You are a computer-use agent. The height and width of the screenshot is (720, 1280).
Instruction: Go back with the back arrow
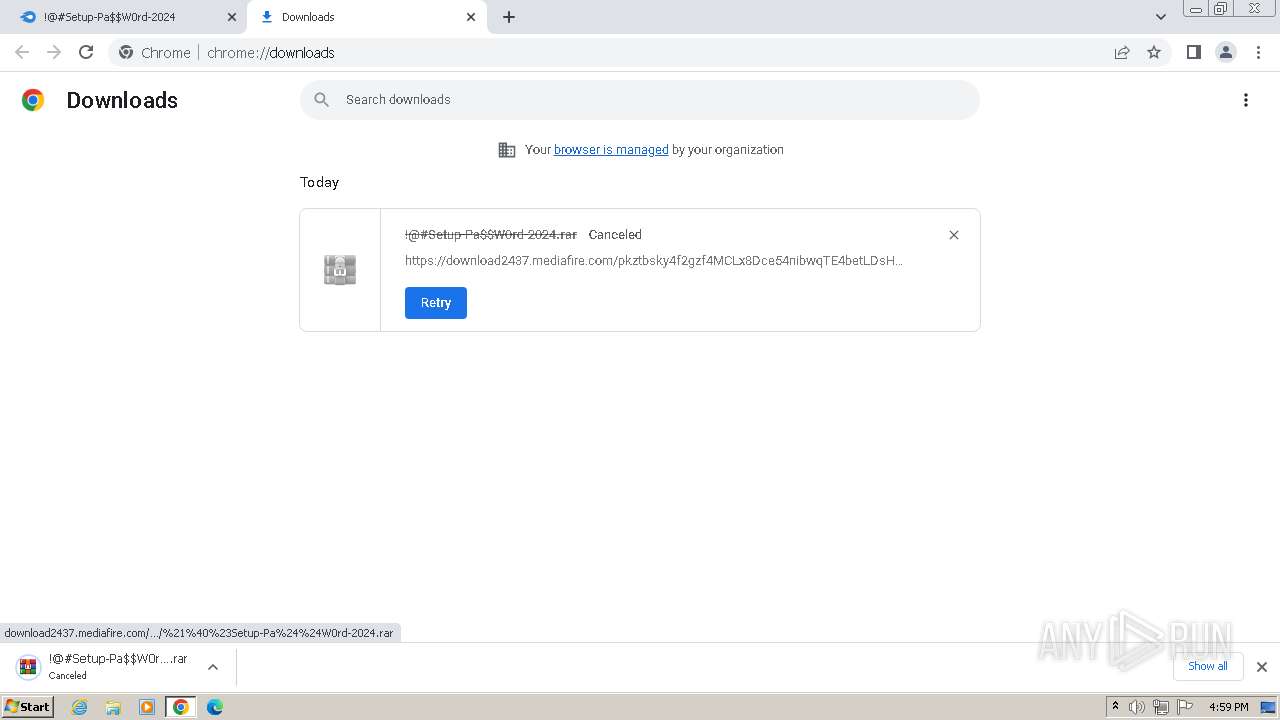22,52
